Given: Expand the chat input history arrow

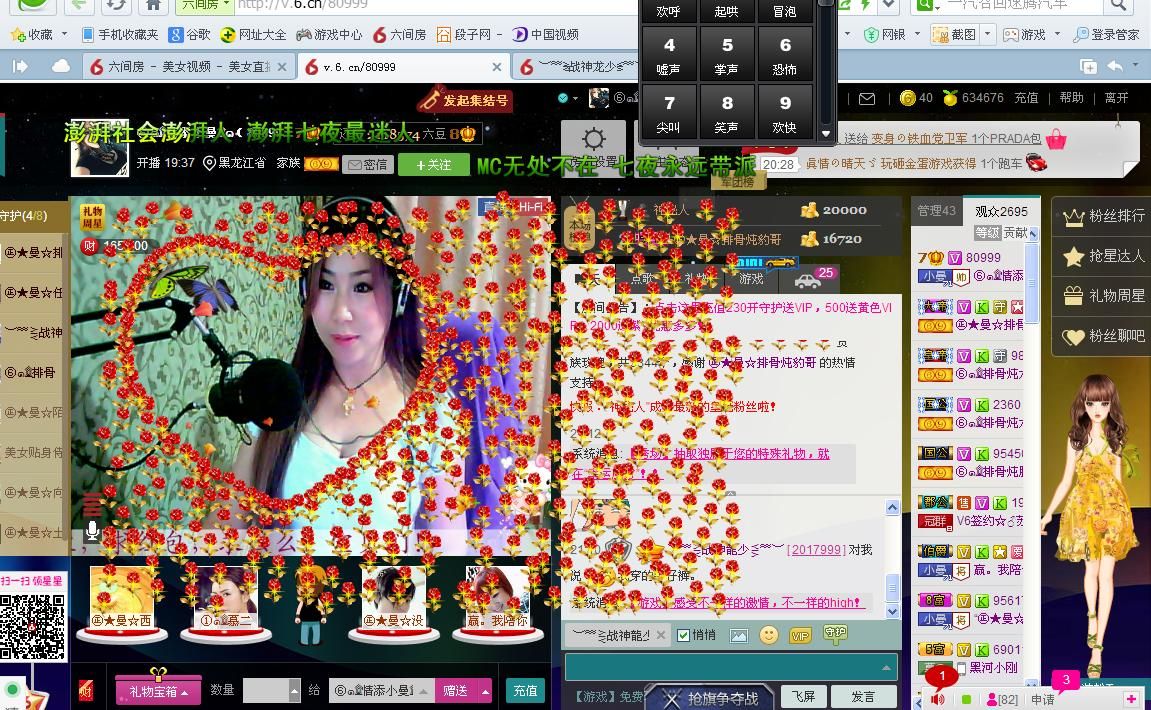Looking at the screenshot, I should click(886, 667).
